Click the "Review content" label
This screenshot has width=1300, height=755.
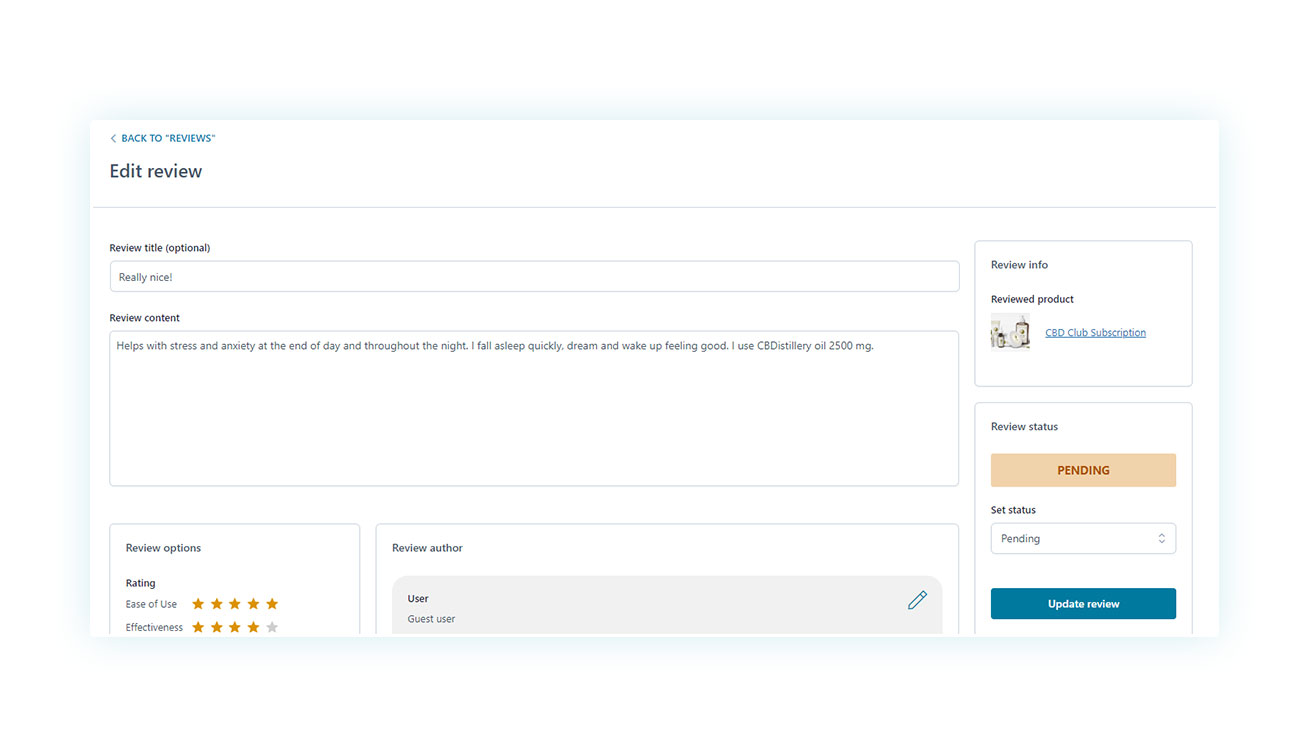145,318
